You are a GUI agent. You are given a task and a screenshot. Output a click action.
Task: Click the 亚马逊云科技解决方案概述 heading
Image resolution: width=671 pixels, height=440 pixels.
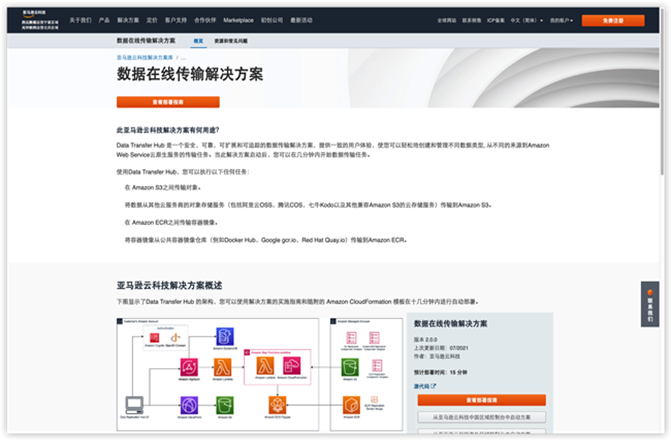point(169,285)
